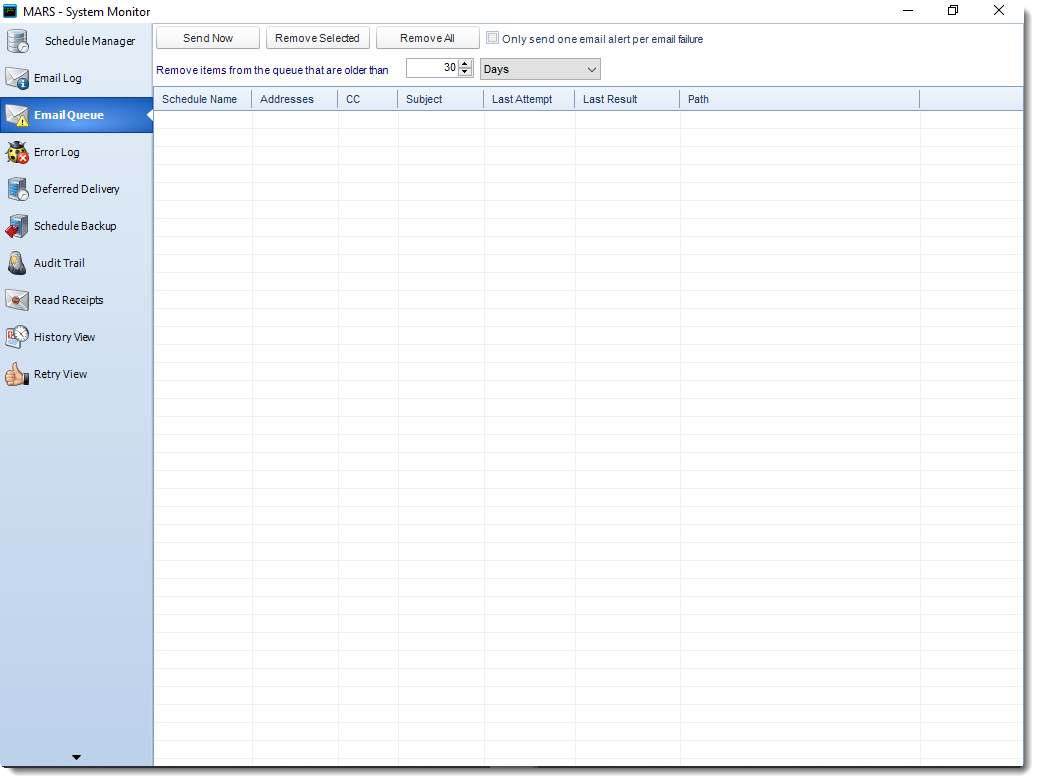Image resolution: width=1039 pixels, height=783 pixels.
Task: Go to the Audit Trail section
Action: pyautogui.click(x=59, y=264)
